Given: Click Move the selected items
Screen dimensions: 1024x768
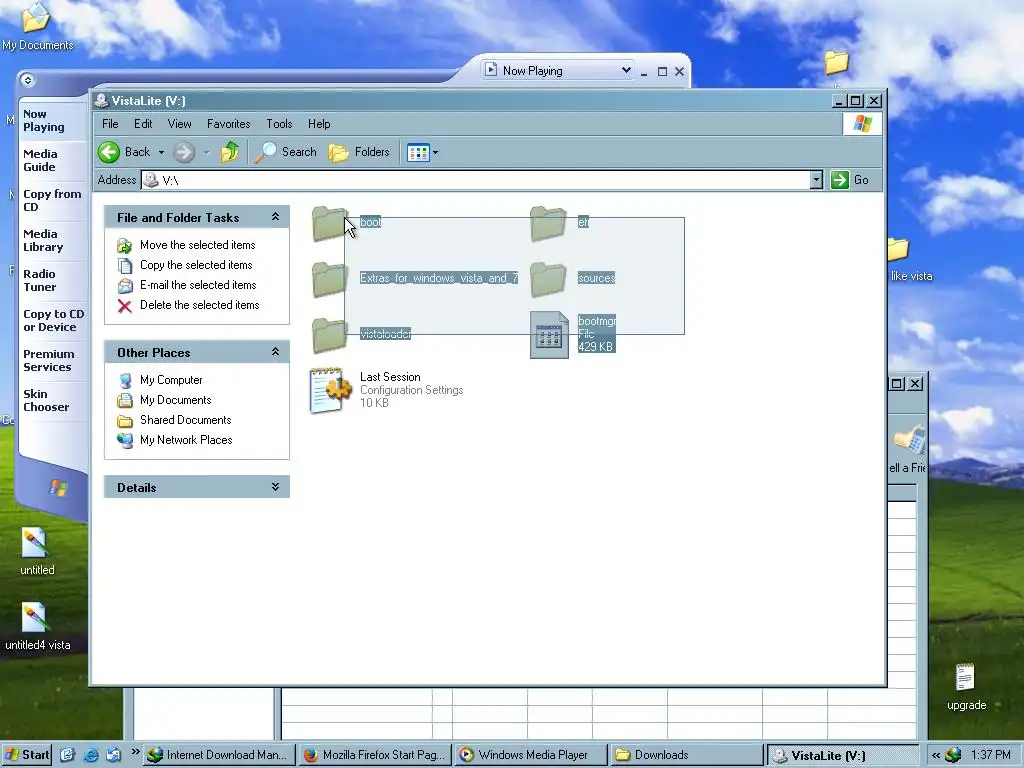Looking at the screenshot, I should pyautogui.click(x=197, y=245).
